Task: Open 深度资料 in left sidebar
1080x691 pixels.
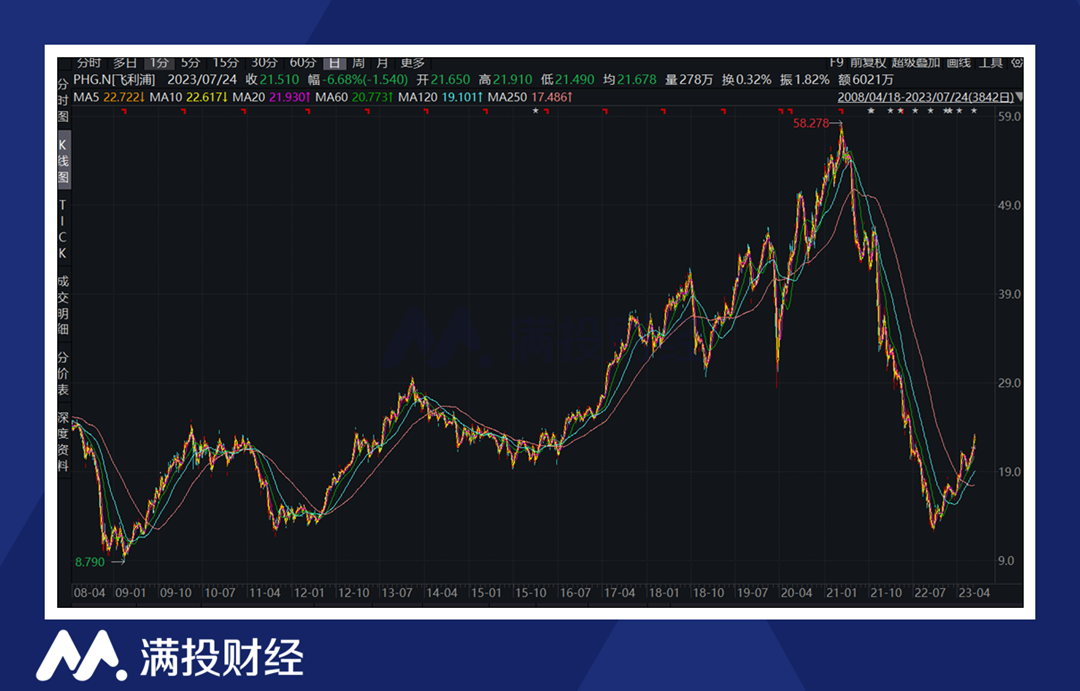Action: 62,435
